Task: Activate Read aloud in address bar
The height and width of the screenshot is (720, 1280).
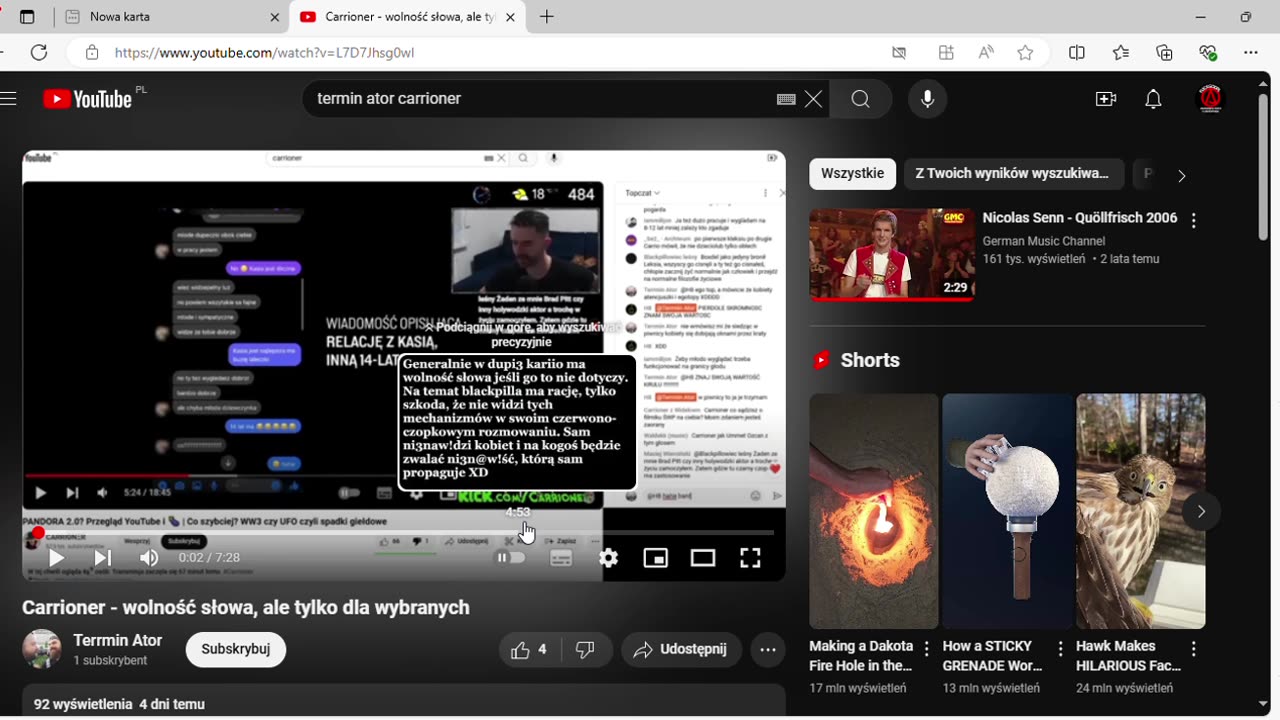Action: pos(986,53)
